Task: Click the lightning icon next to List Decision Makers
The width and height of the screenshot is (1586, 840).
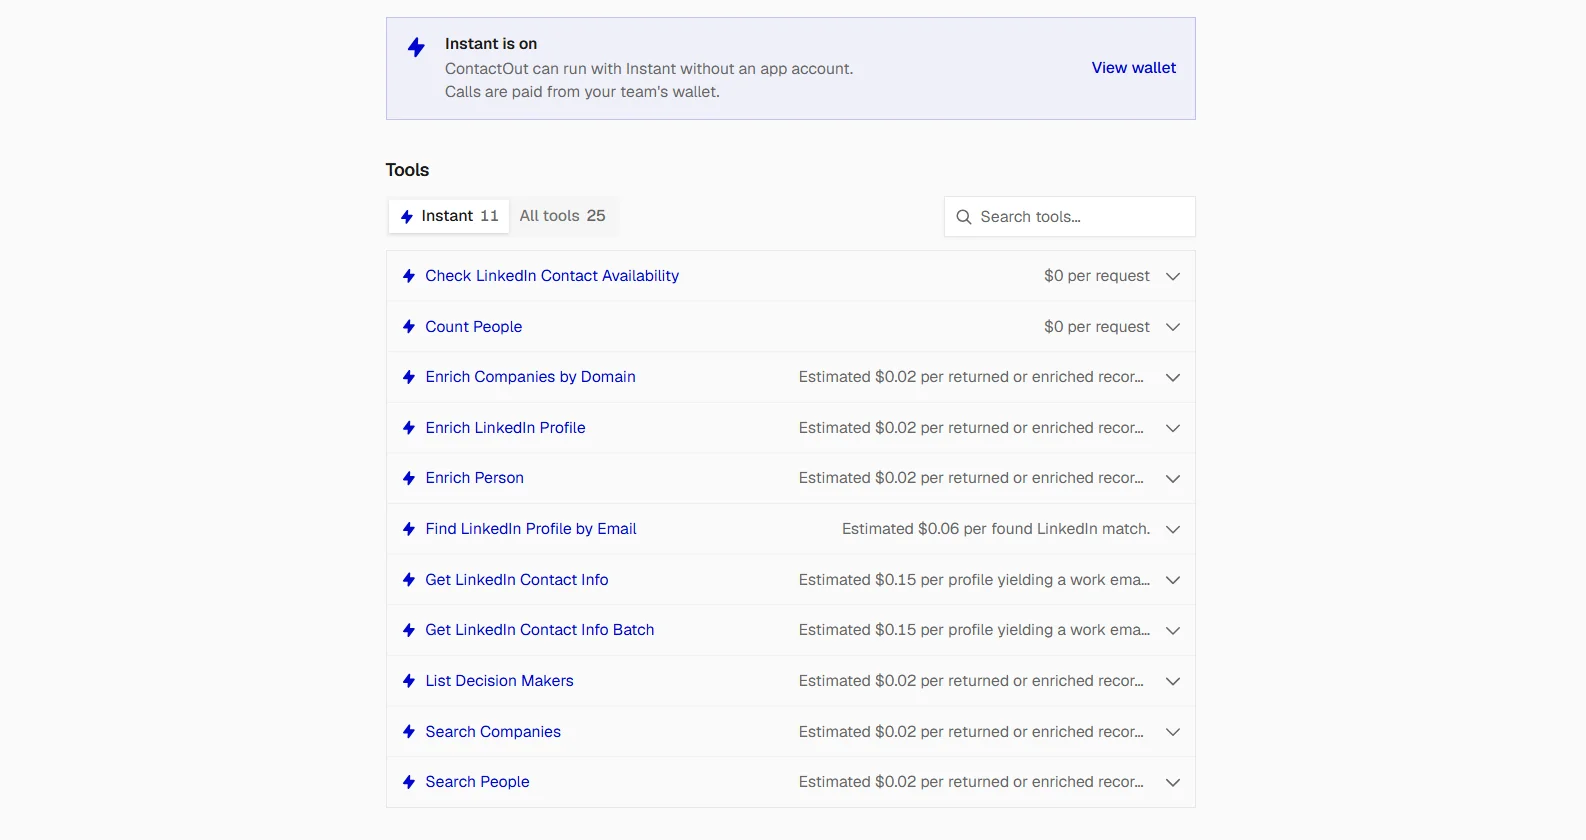Action: (409, 681)
